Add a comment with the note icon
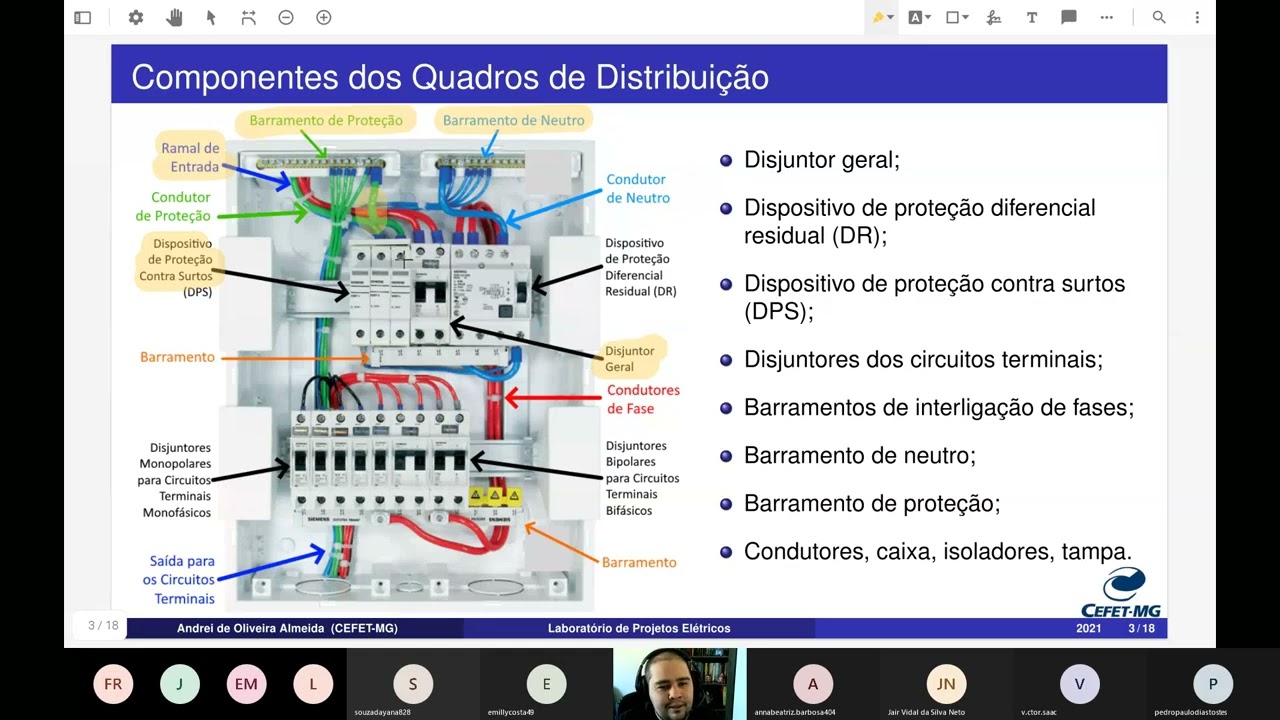 [x=1068, y=17]
